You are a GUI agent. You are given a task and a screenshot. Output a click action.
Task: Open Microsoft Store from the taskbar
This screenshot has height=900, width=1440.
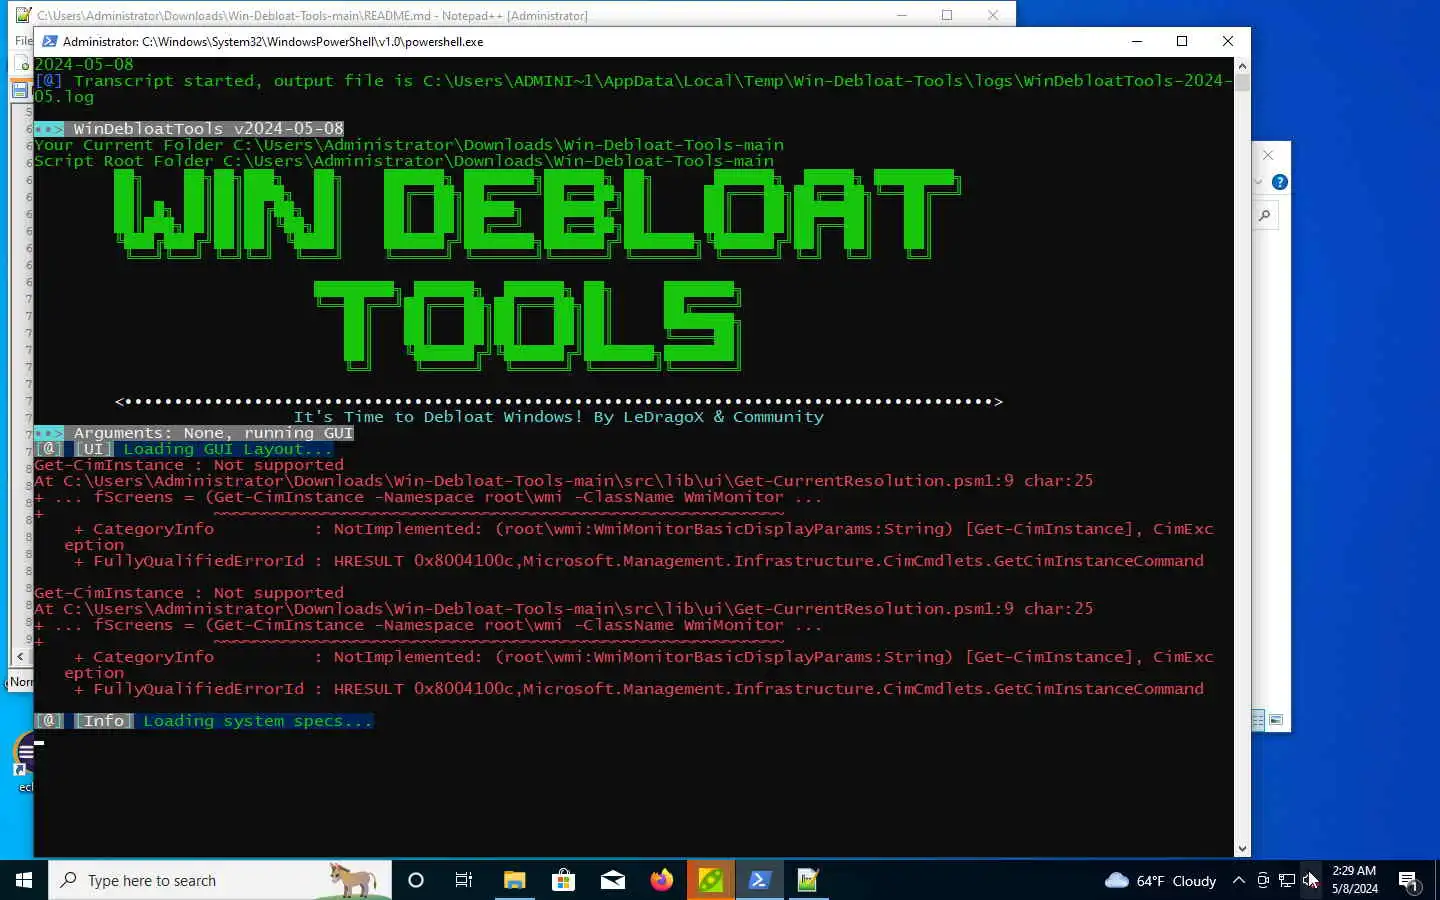[563, 880]
